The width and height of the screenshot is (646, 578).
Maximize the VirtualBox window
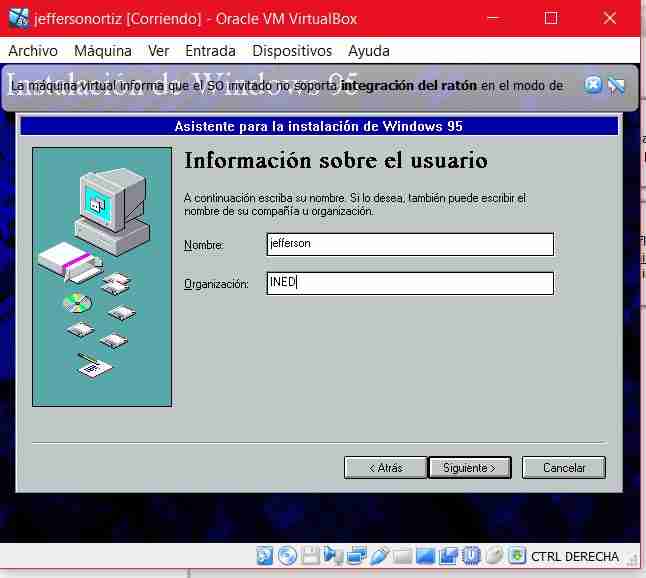tap(551, 18)
